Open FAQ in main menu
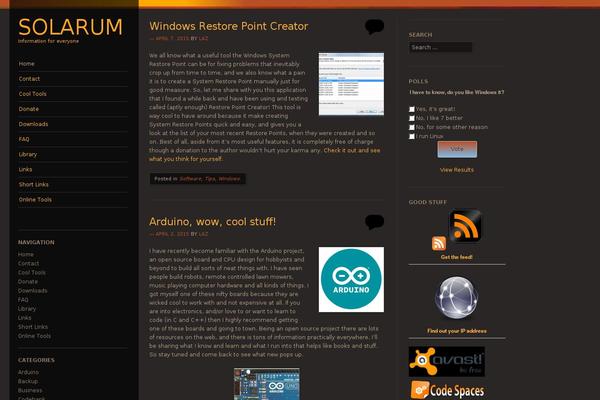Viewport: 600px width, 400px height. (x=24, y=139)
